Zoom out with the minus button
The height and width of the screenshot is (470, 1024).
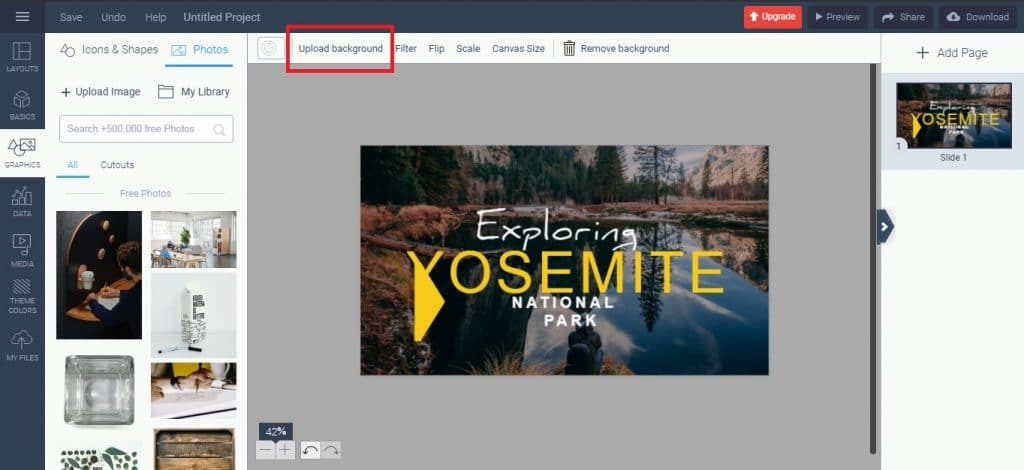(x=265, y=450)
